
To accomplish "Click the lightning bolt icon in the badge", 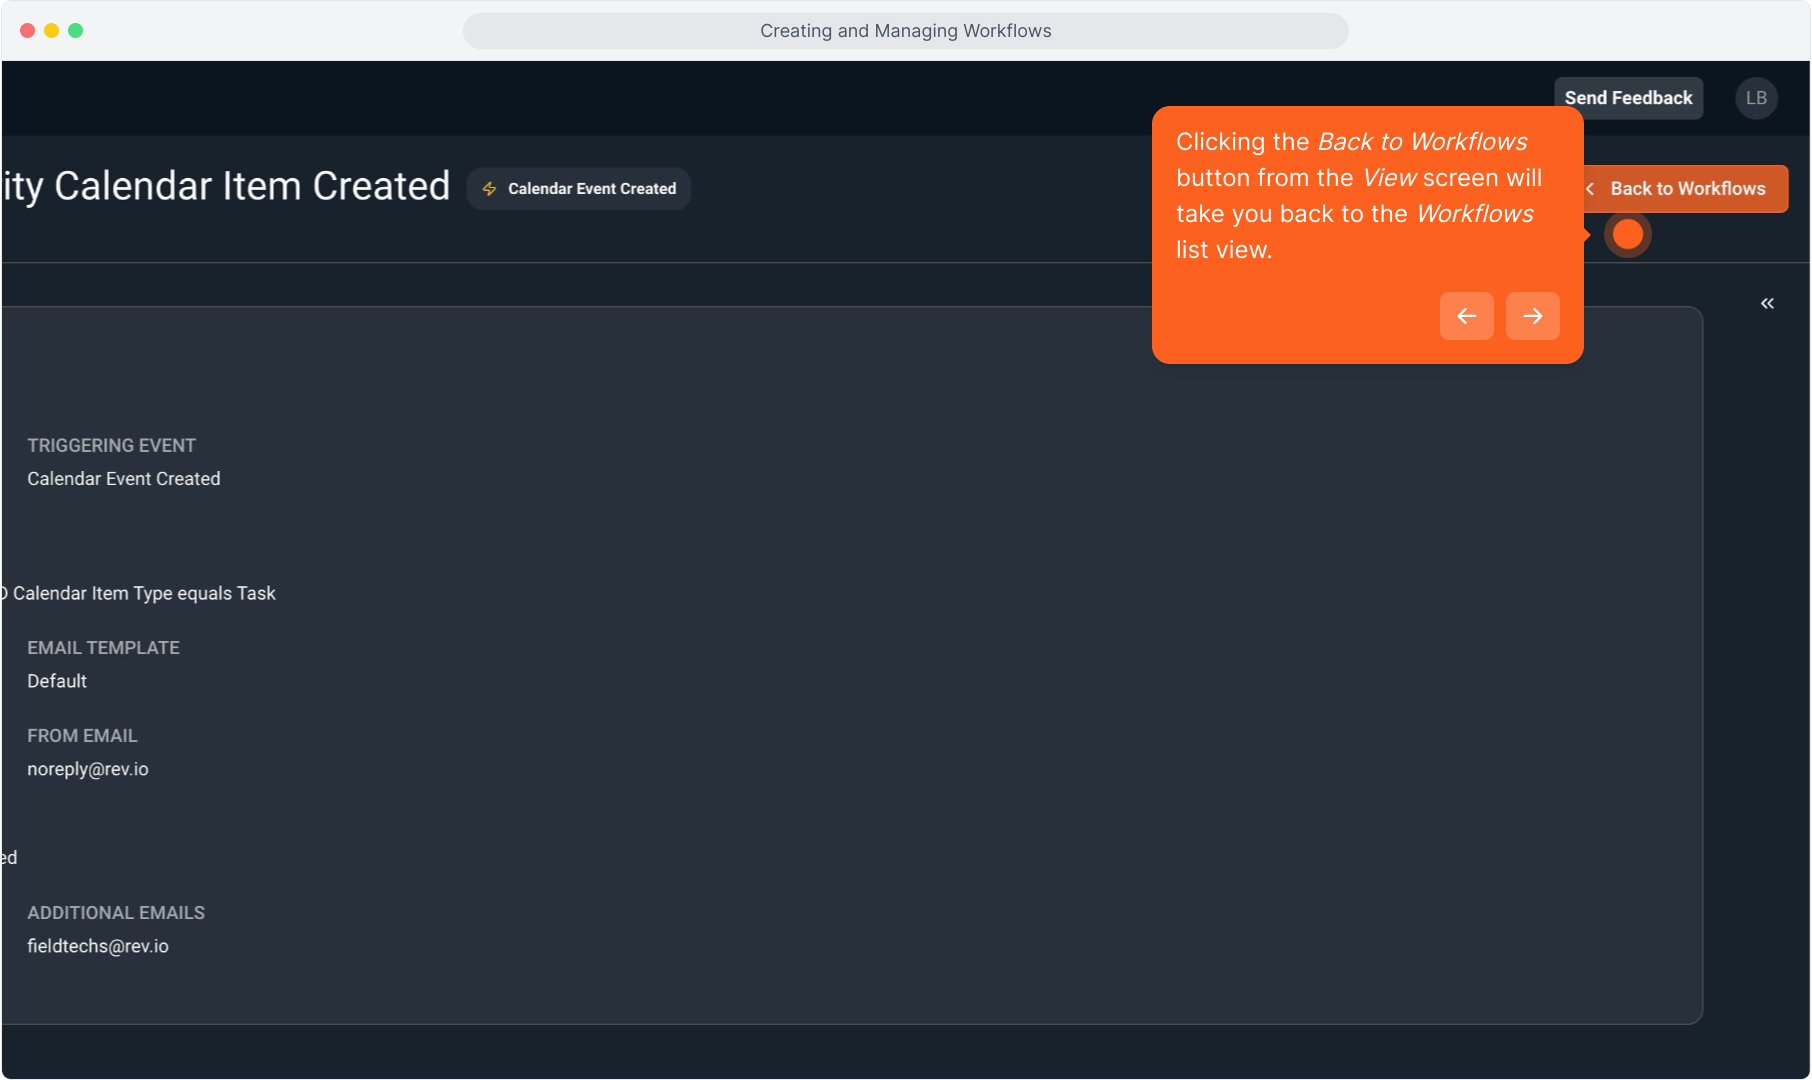I will coord(490,189).
